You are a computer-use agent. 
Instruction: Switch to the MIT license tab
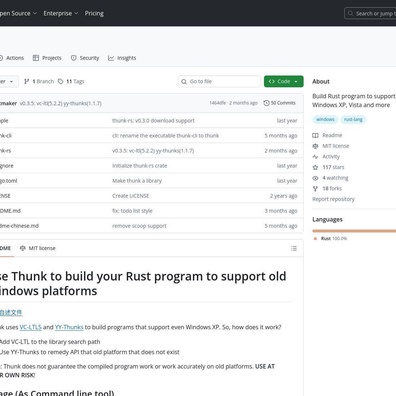tap(38, 248)
